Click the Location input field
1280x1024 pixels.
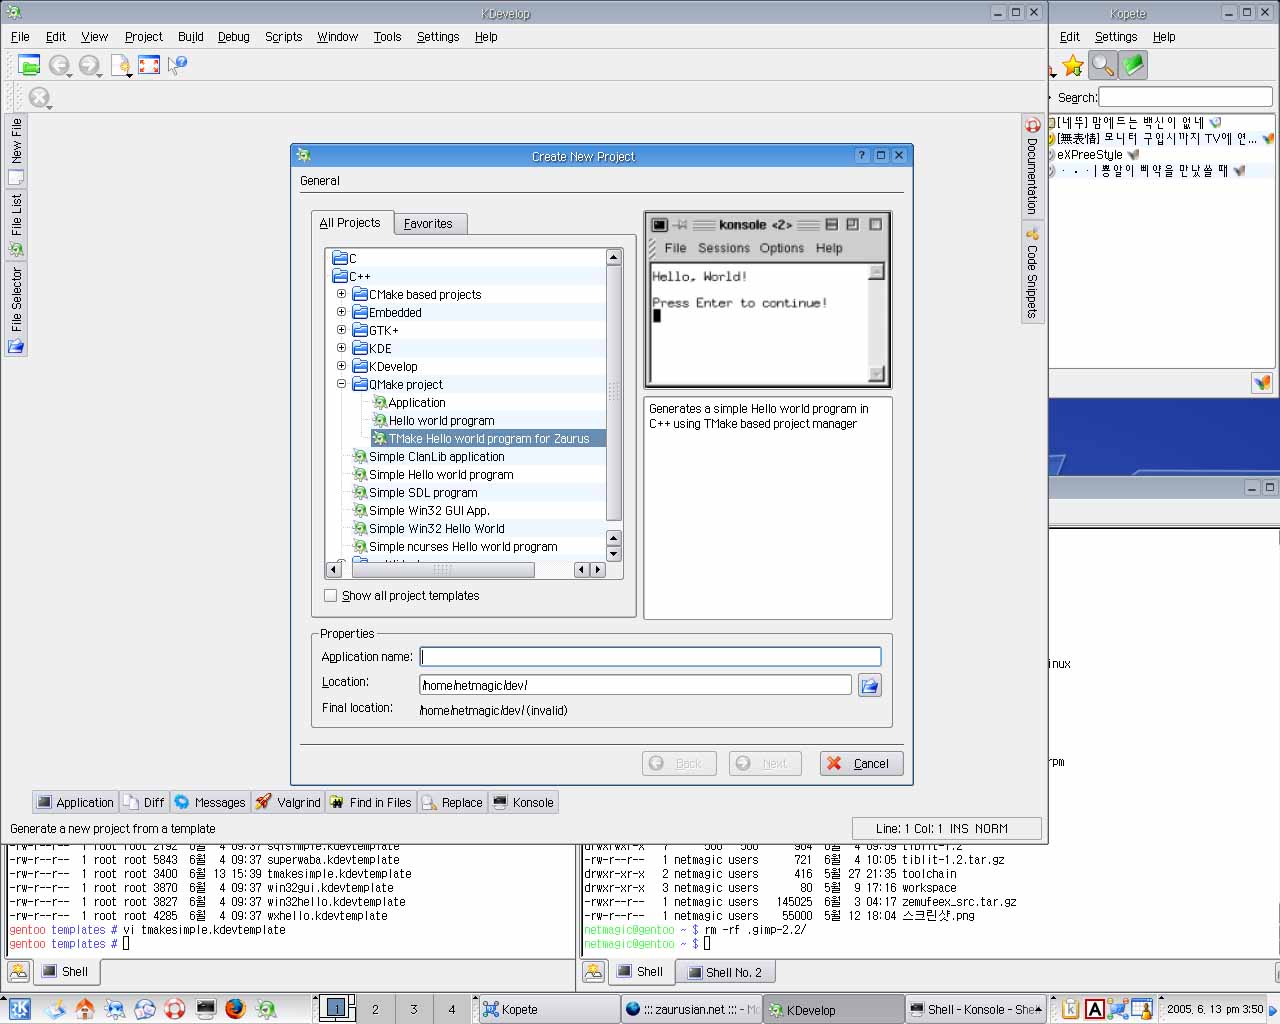pos(635,685)
